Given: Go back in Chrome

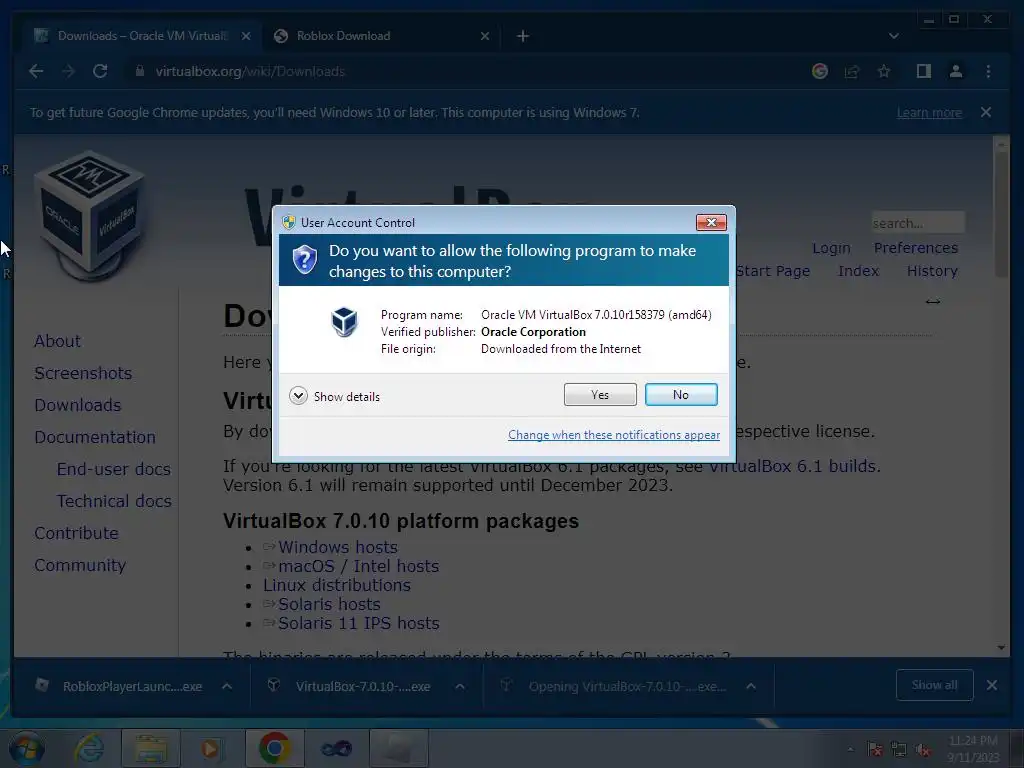Looking at the screenshot, I should [37, 71].
